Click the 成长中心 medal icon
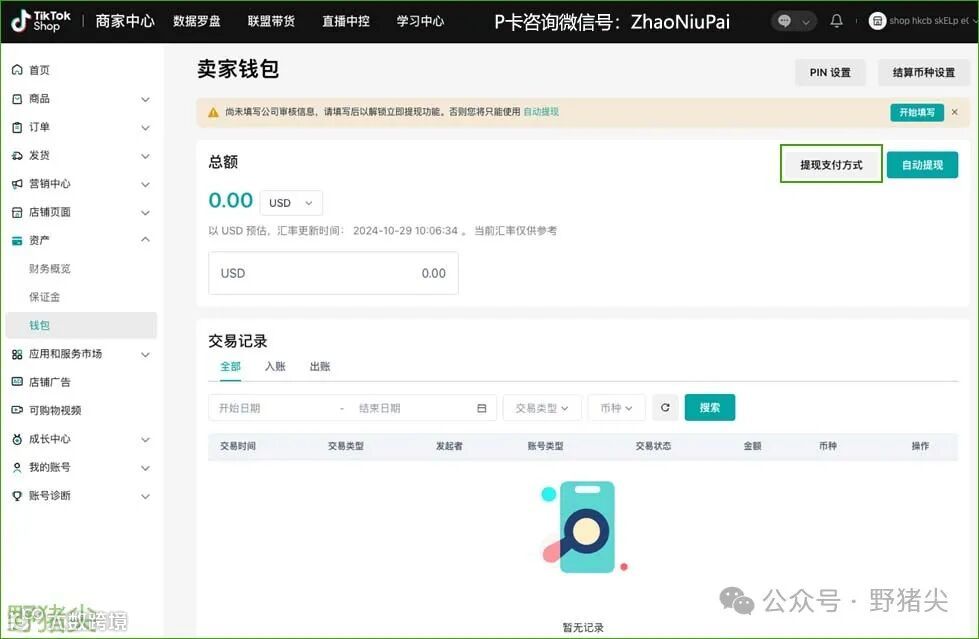979x639 pixels. (17, 439)
